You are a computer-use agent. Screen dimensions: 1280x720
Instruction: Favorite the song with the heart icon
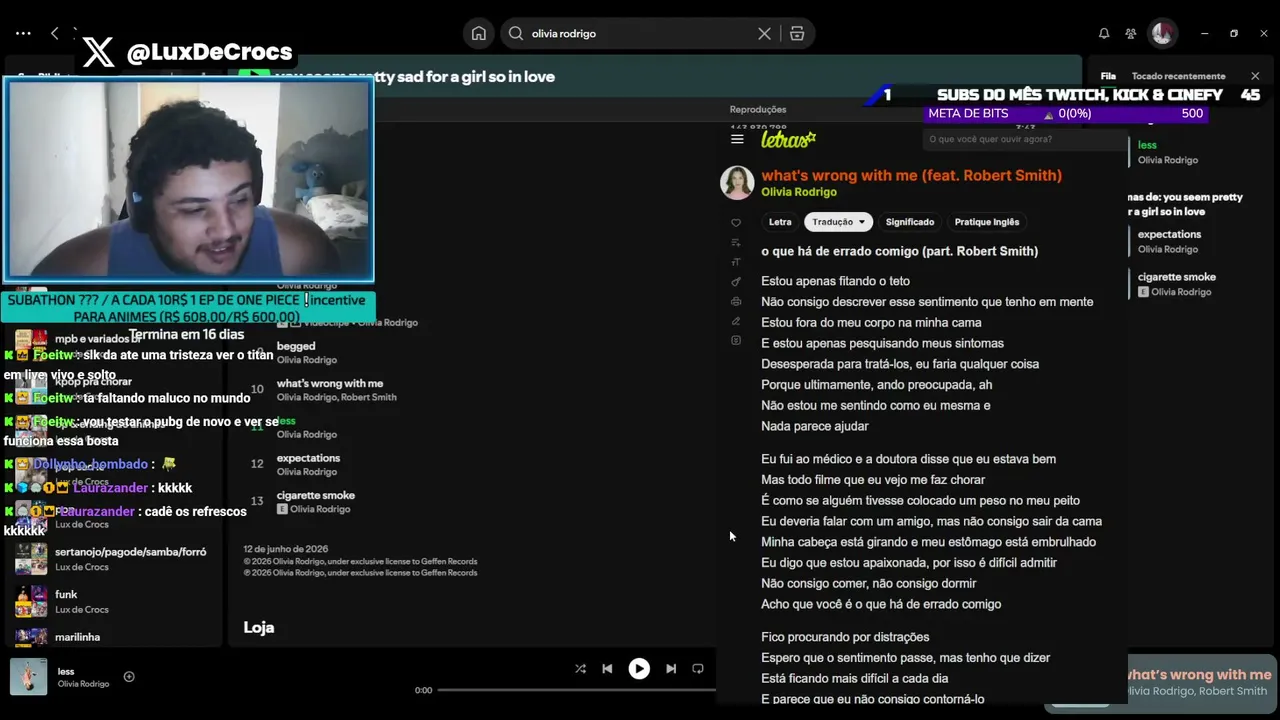coord(736,222)
